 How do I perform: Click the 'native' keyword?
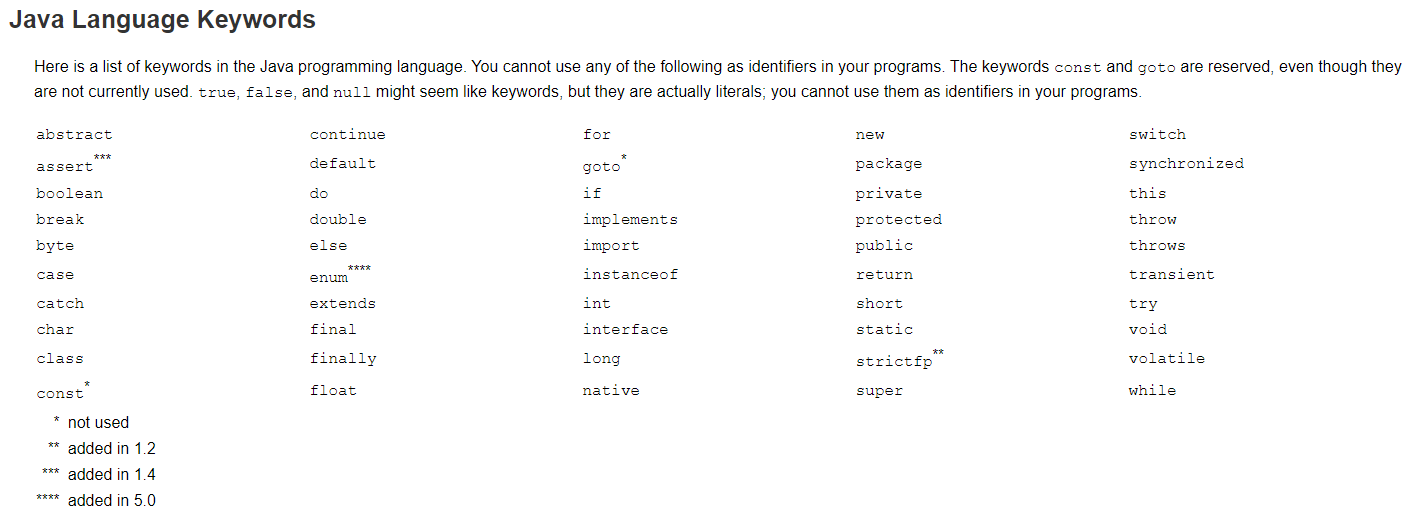tap(611, 391)
